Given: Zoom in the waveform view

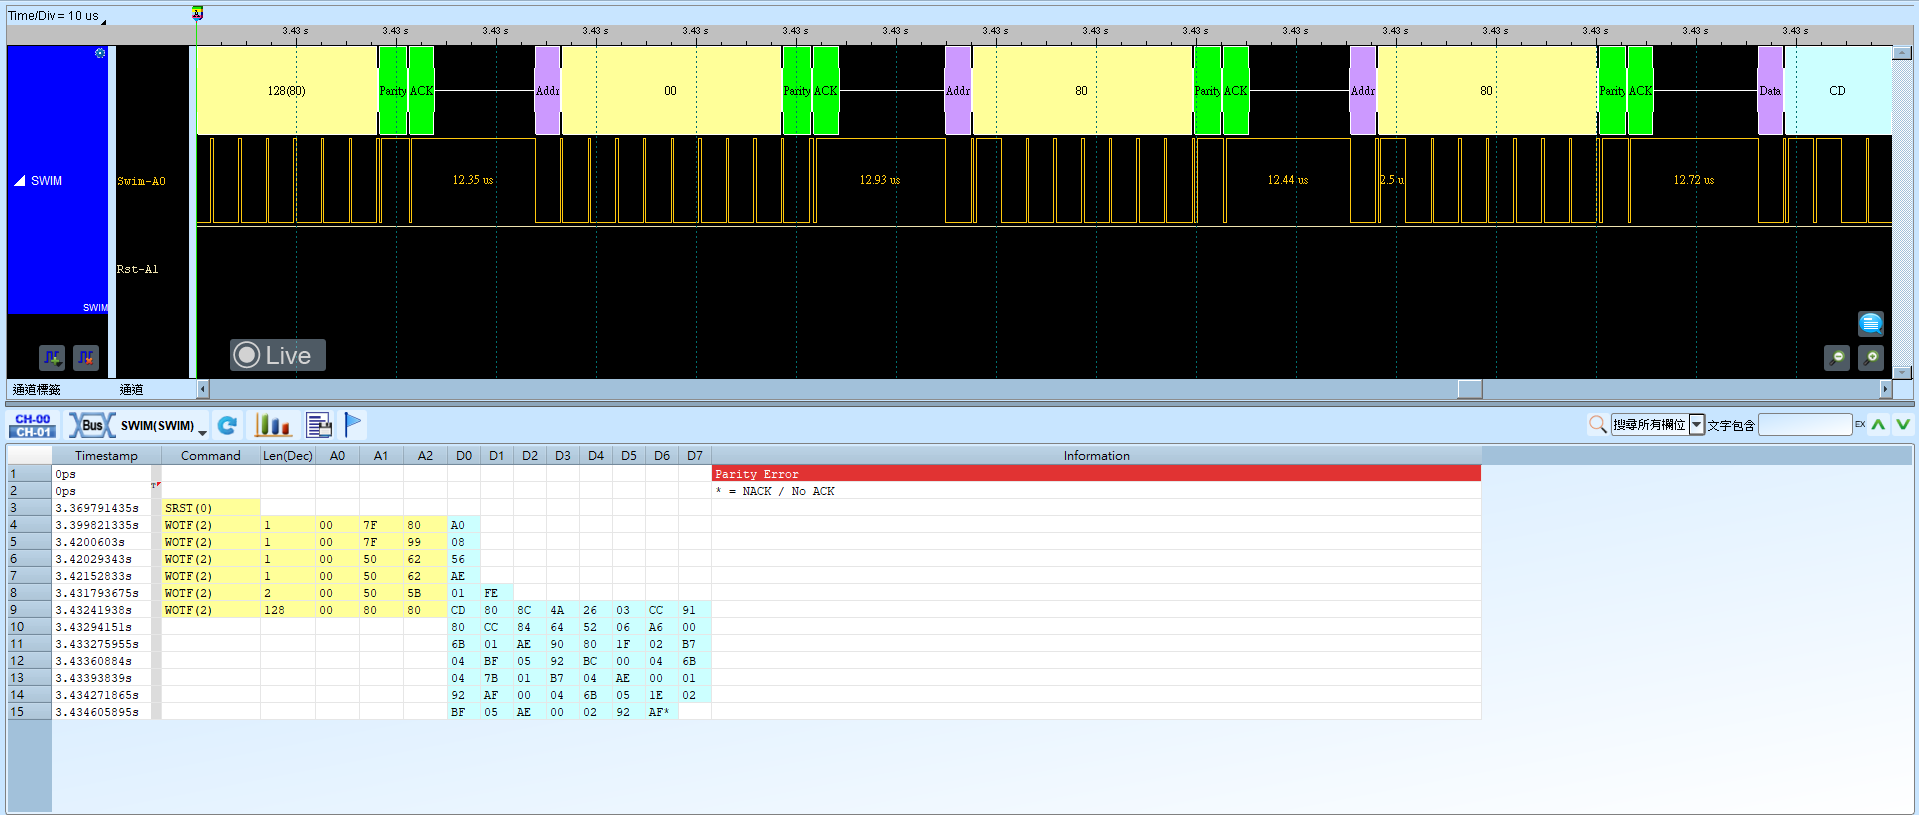Looking at the screenshot, I should 1871,357.
